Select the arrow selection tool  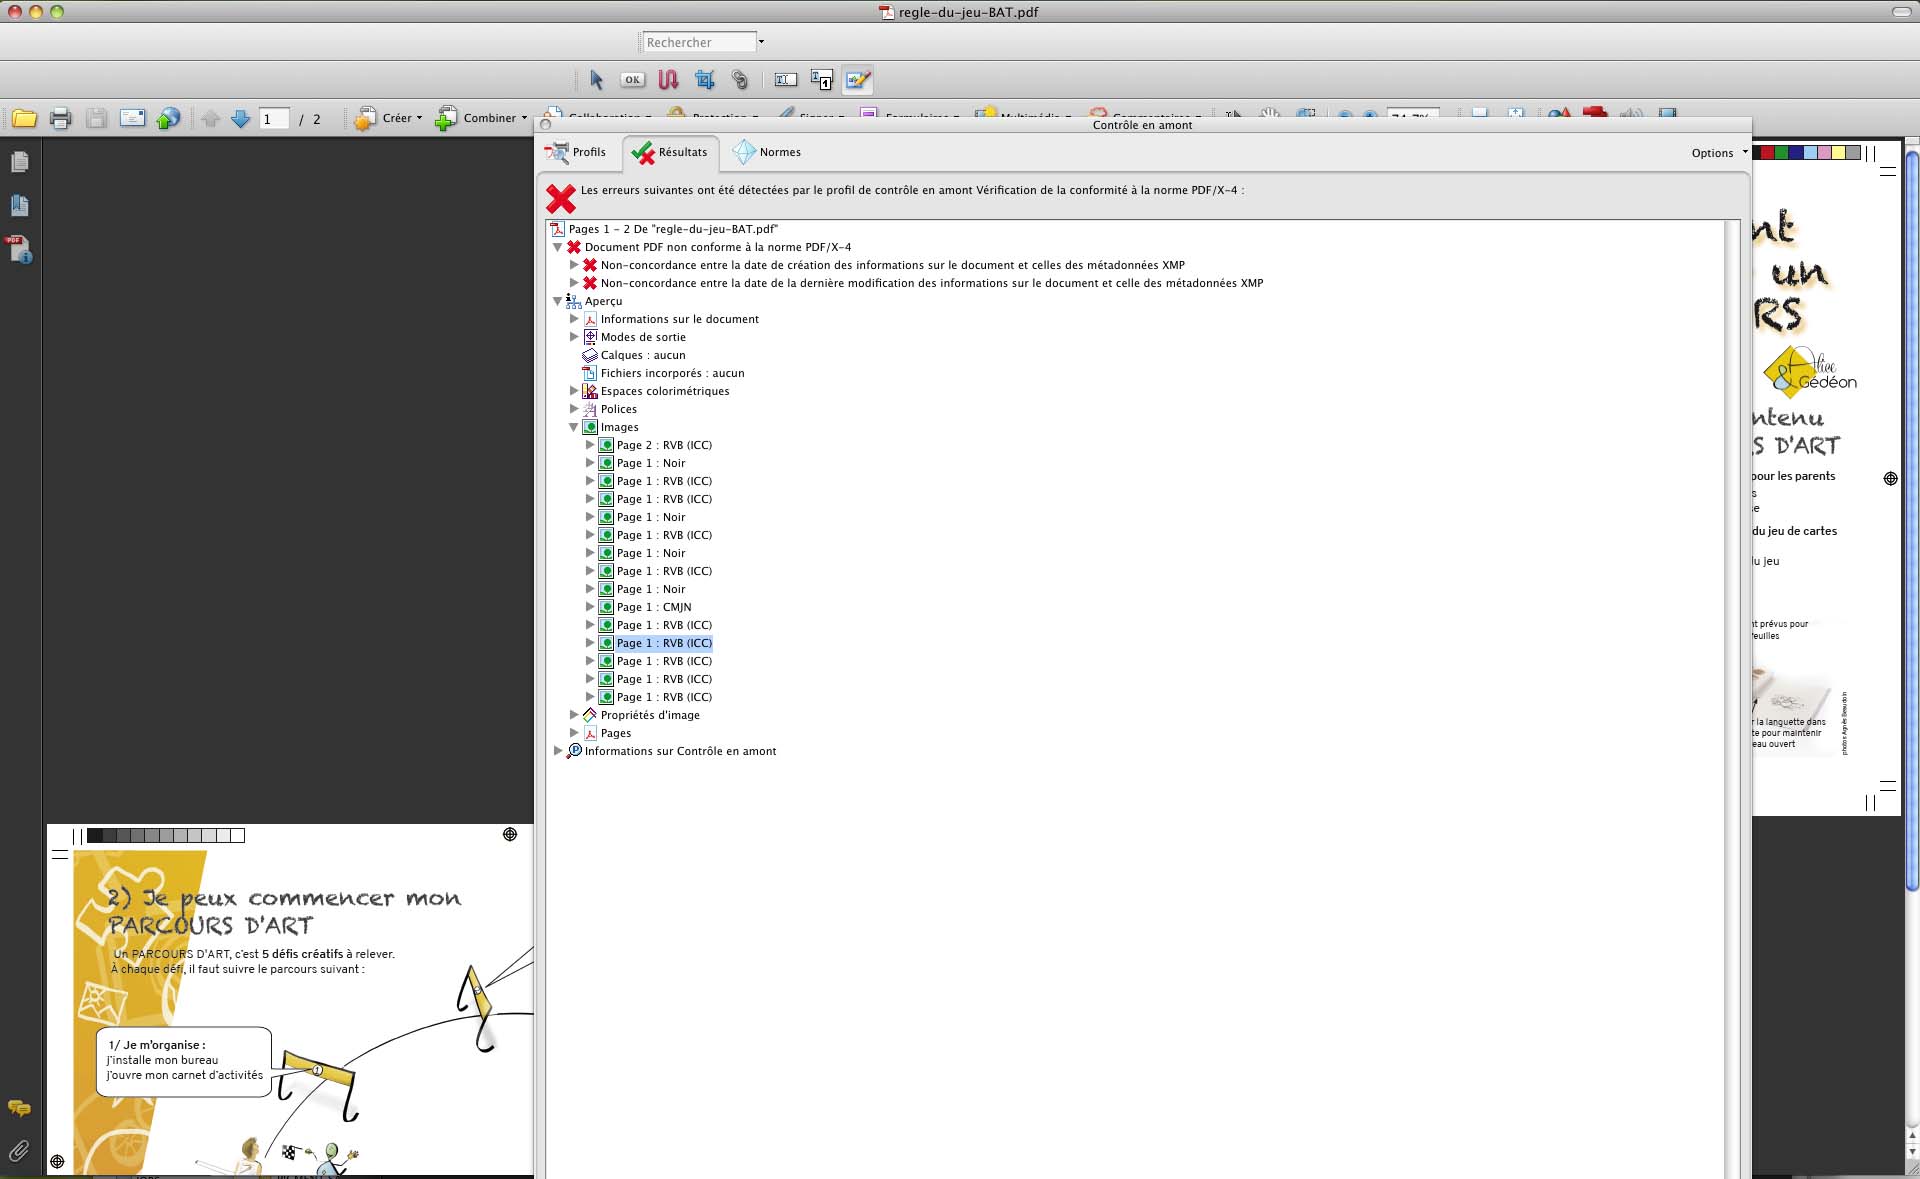pyautogui.click(x=597, y=80)
